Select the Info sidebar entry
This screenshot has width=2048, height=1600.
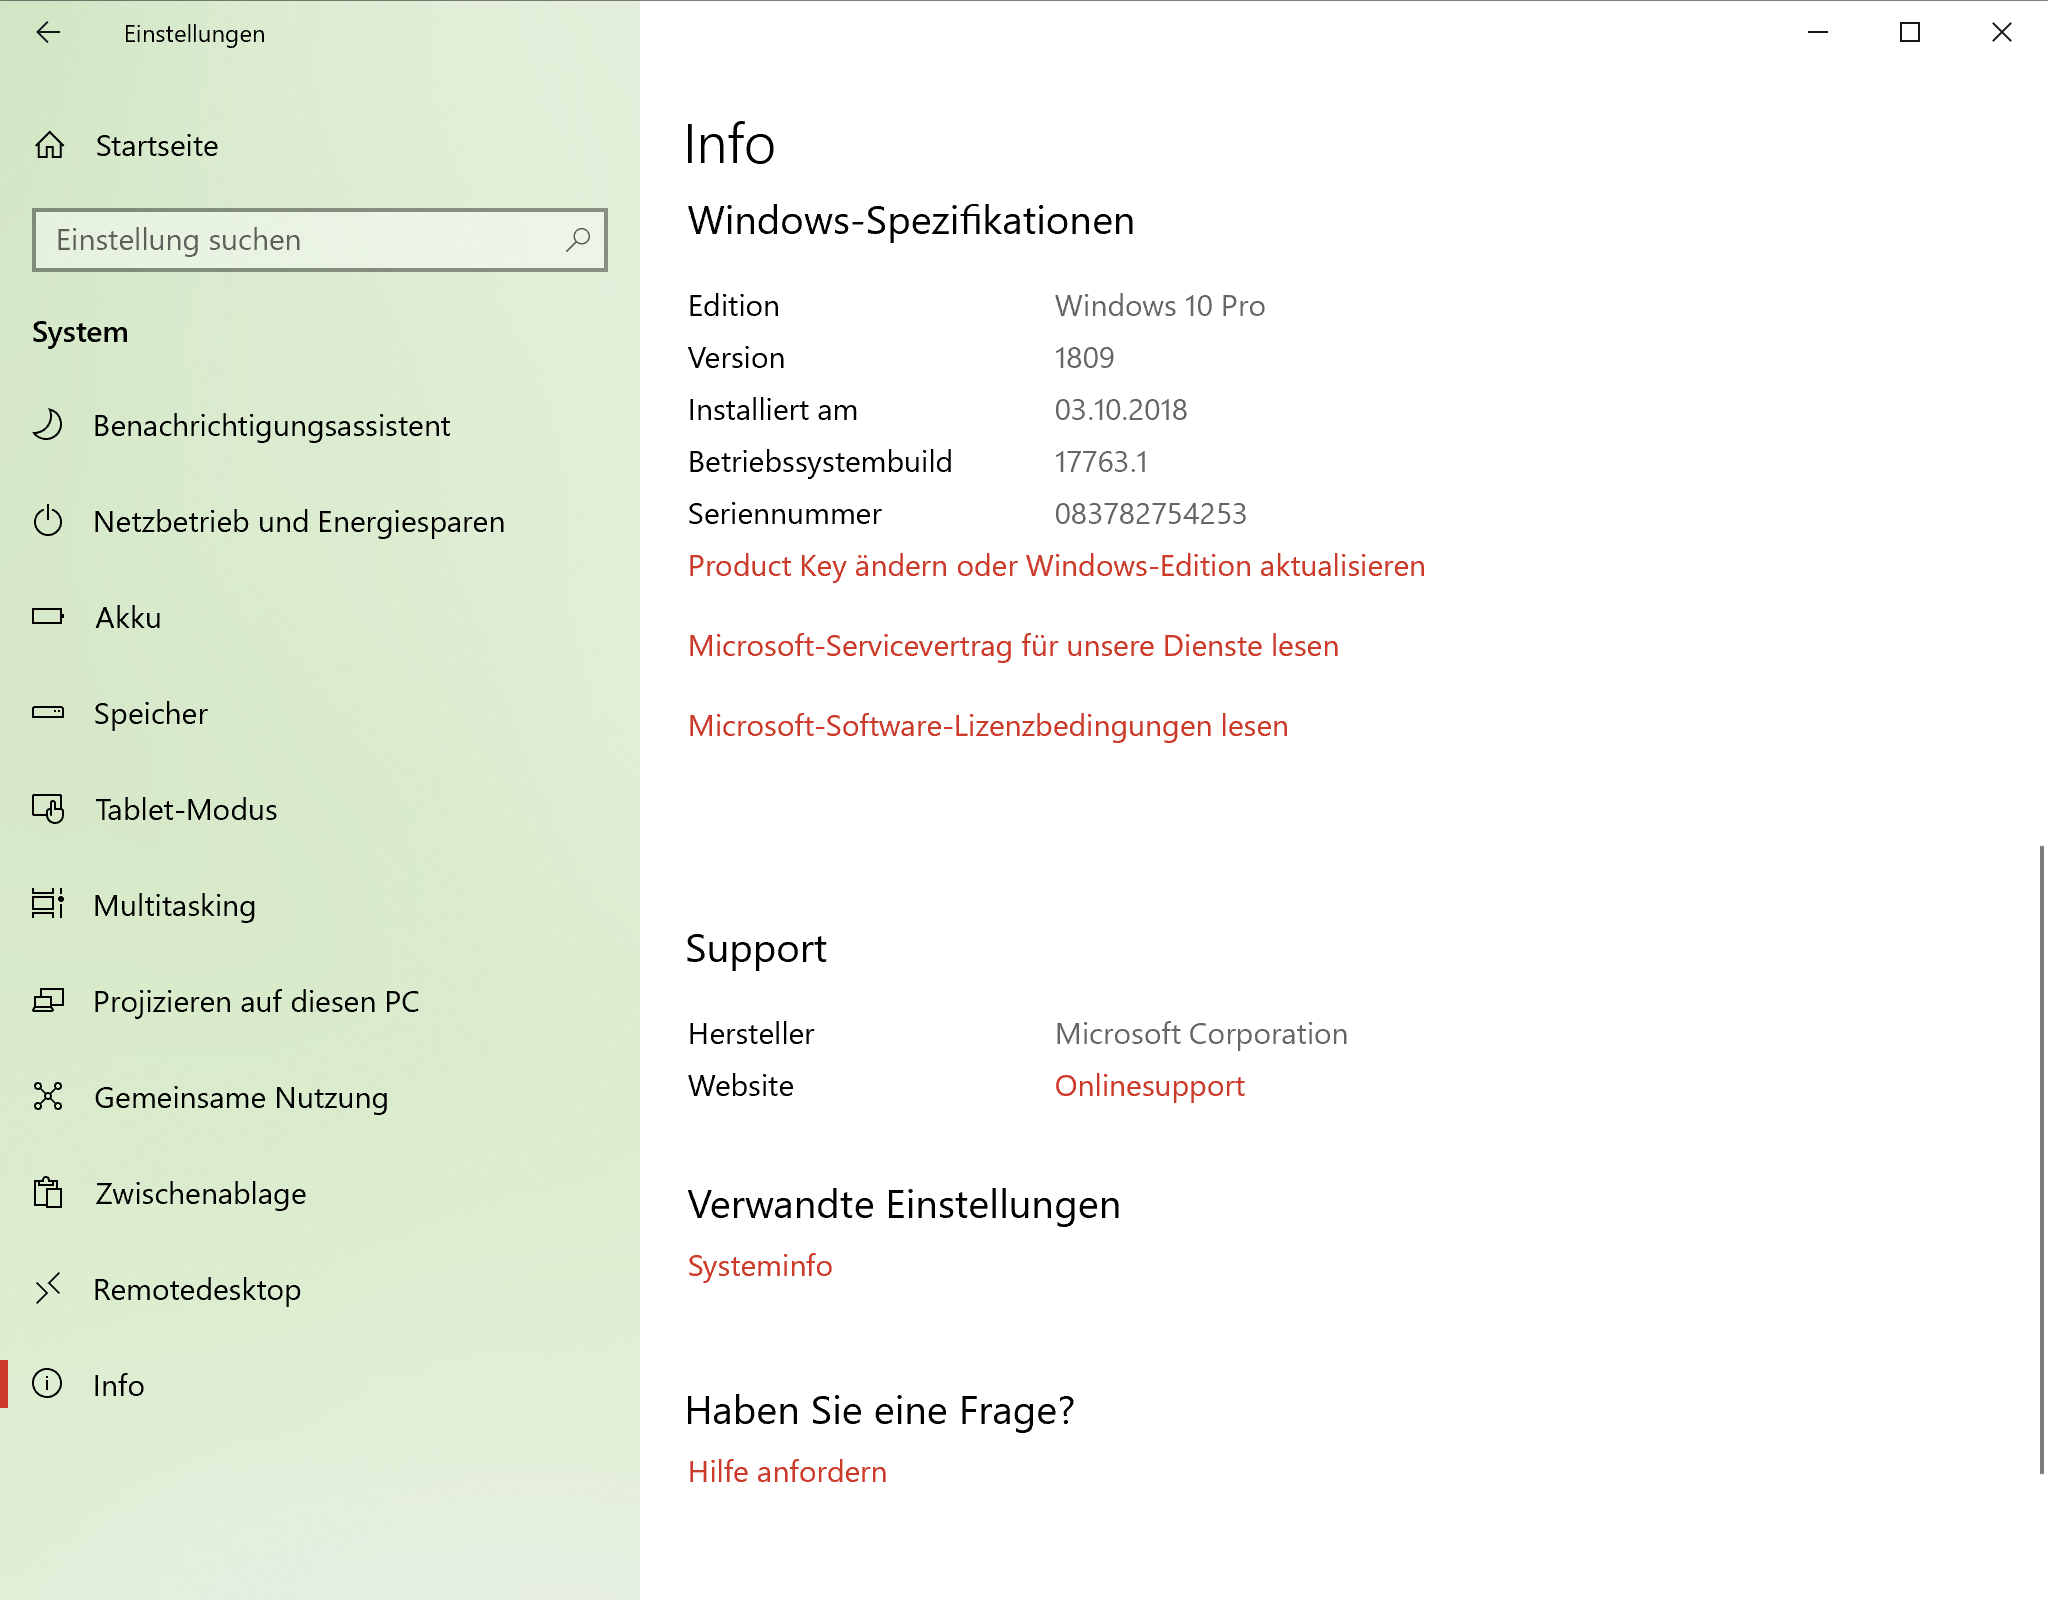pos(320,1385)
